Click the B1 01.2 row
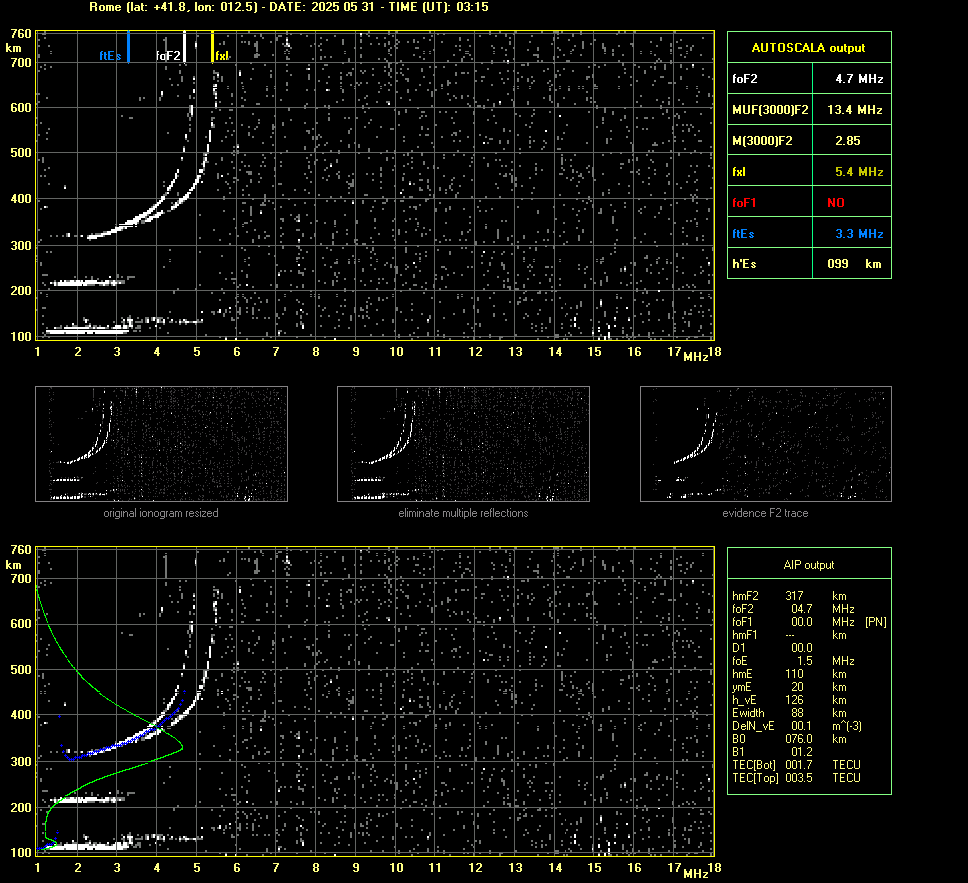 tap(772, 751)
